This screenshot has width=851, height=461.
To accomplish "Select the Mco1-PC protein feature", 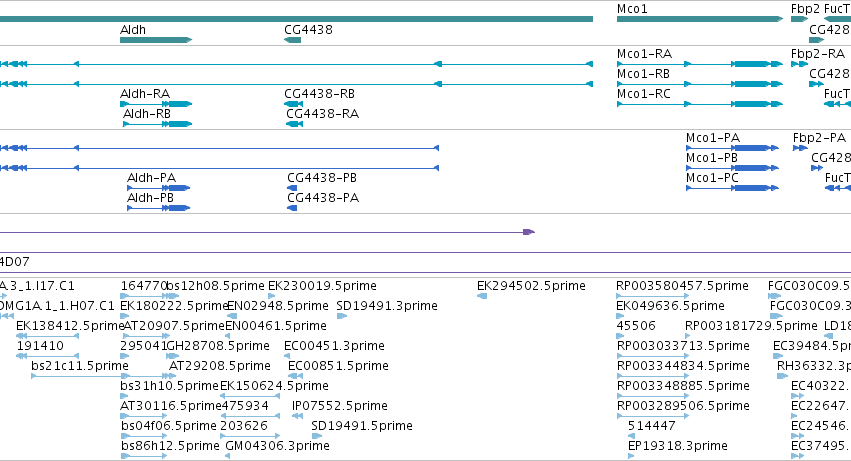I will point(732,188).
